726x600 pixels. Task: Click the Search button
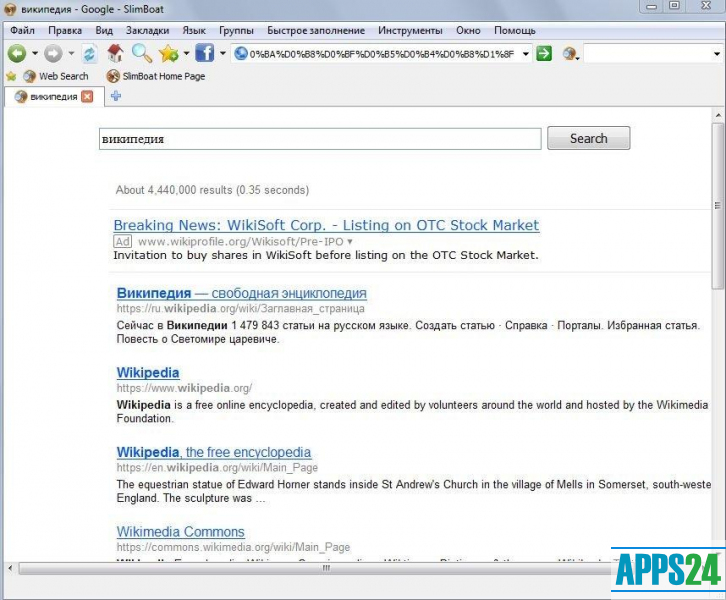(x=588, y=138)
